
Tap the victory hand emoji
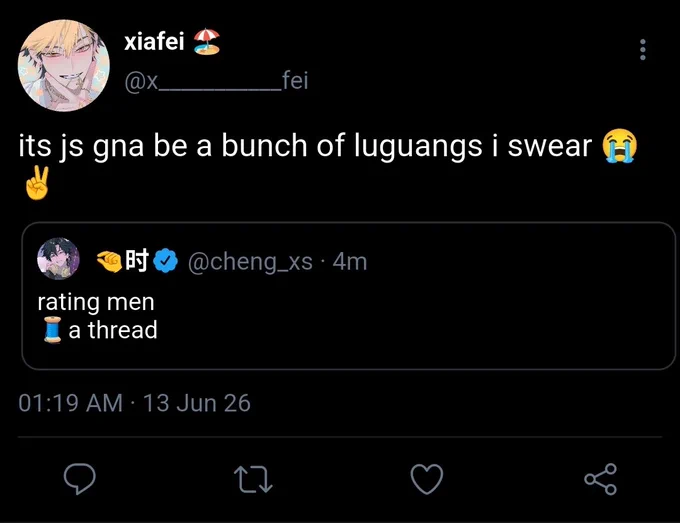[37, 183]
